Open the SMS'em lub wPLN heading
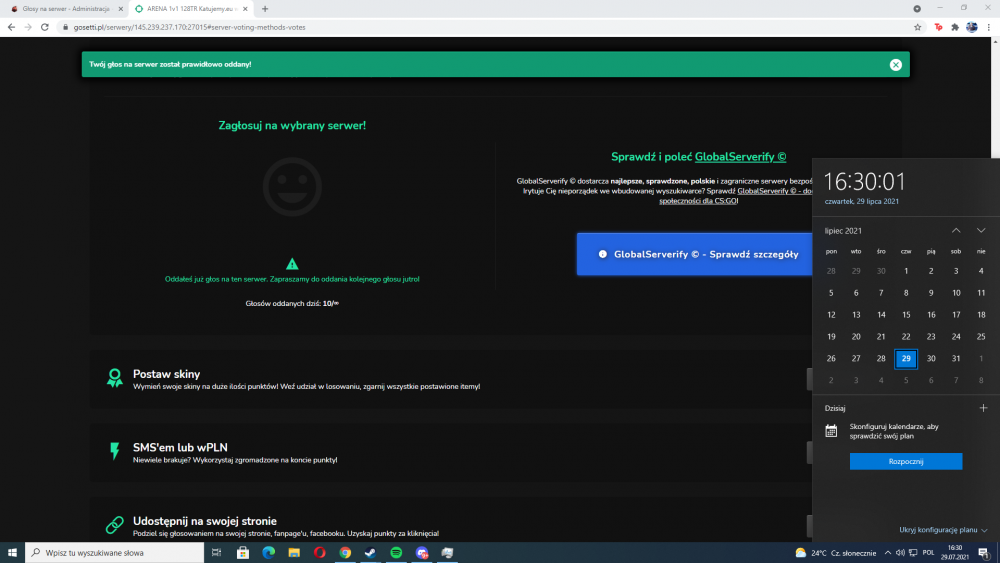1000x563 pixels. click(x=180, y=448)
